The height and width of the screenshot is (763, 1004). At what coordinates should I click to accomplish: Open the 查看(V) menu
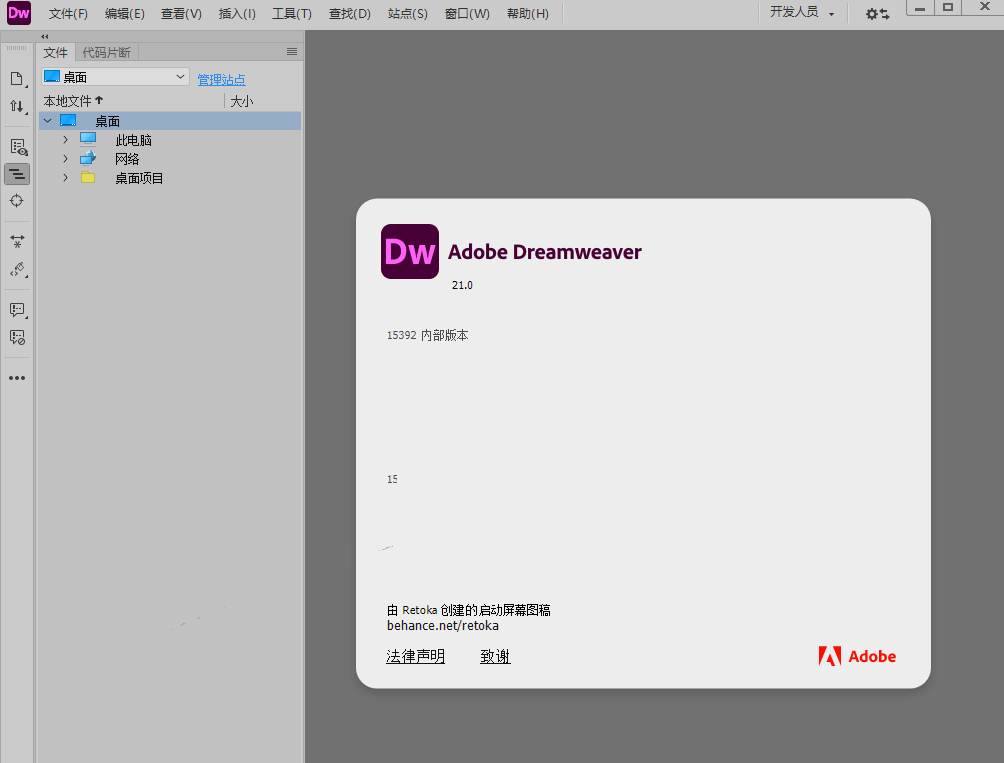[181, 13]
